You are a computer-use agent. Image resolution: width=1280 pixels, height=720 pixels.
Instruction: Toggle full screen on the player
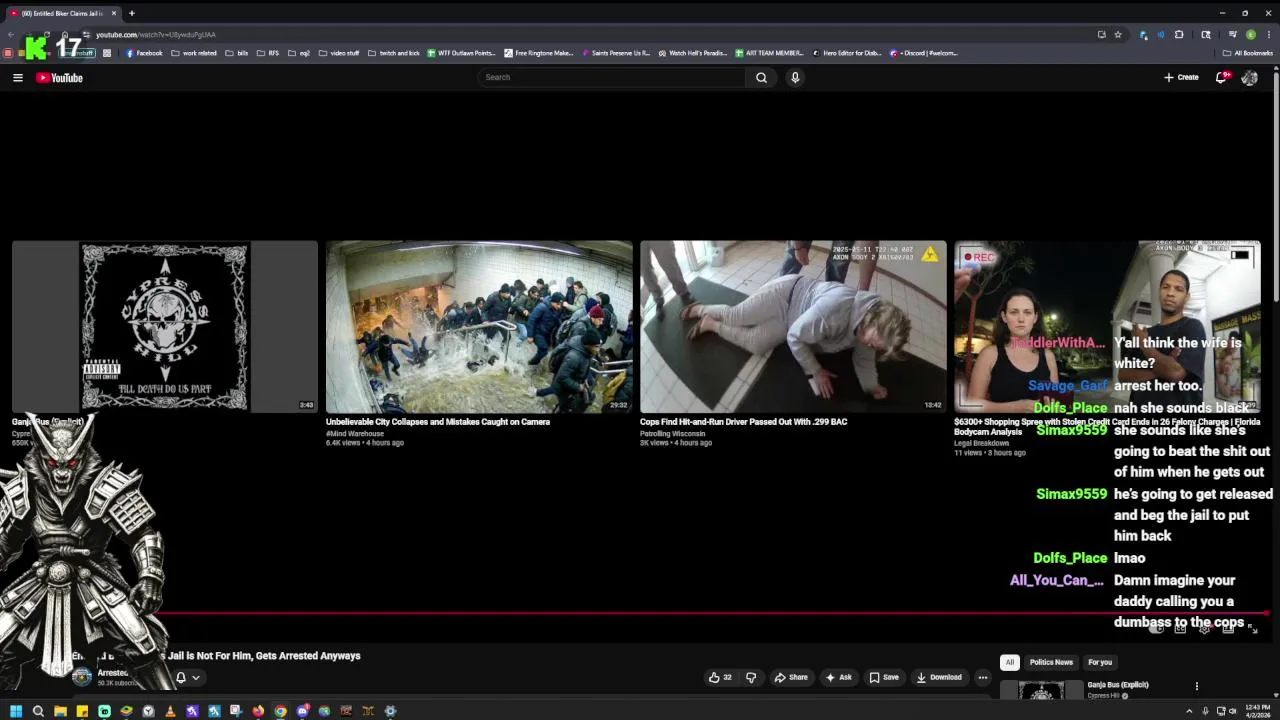pos(1252,628)
